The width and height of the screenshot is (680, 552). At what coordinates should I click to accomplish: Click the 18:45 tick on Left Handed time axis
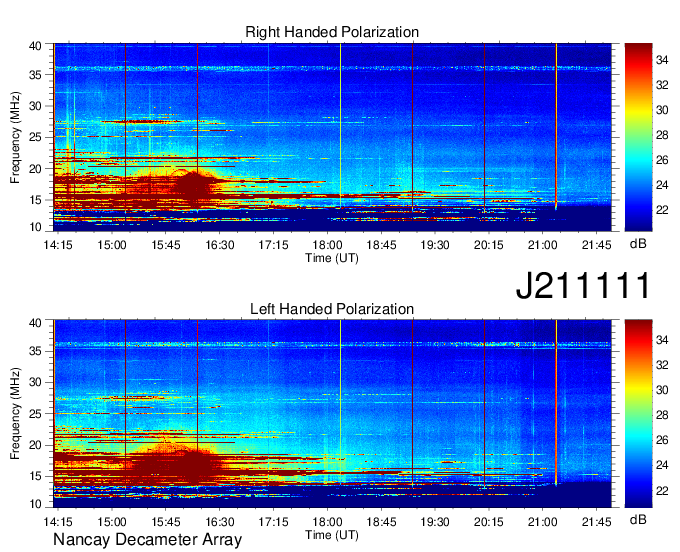381,522
